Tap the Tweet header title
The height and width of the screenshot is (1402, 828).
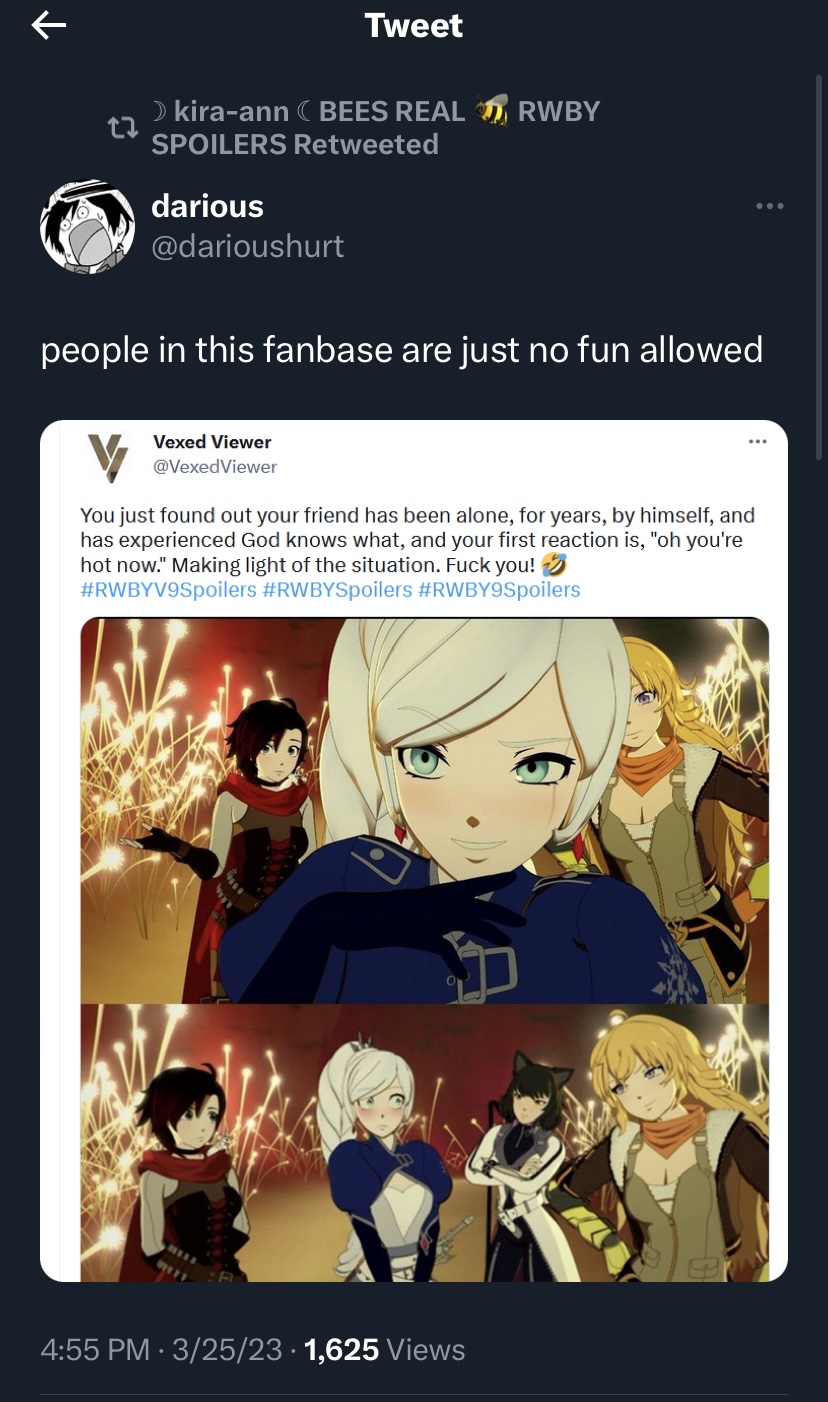[x=414, y=26]
